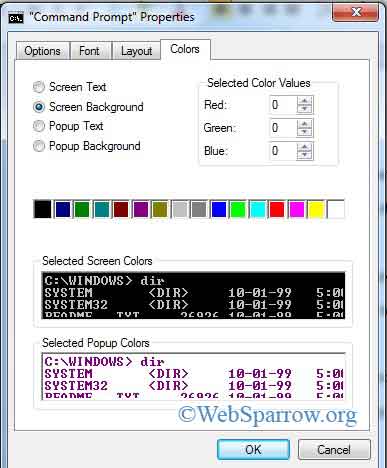The height and width of the screenshot is (468, 387).
Task: Click the Command Prompt icon in title bar
Action: (16, 18)
